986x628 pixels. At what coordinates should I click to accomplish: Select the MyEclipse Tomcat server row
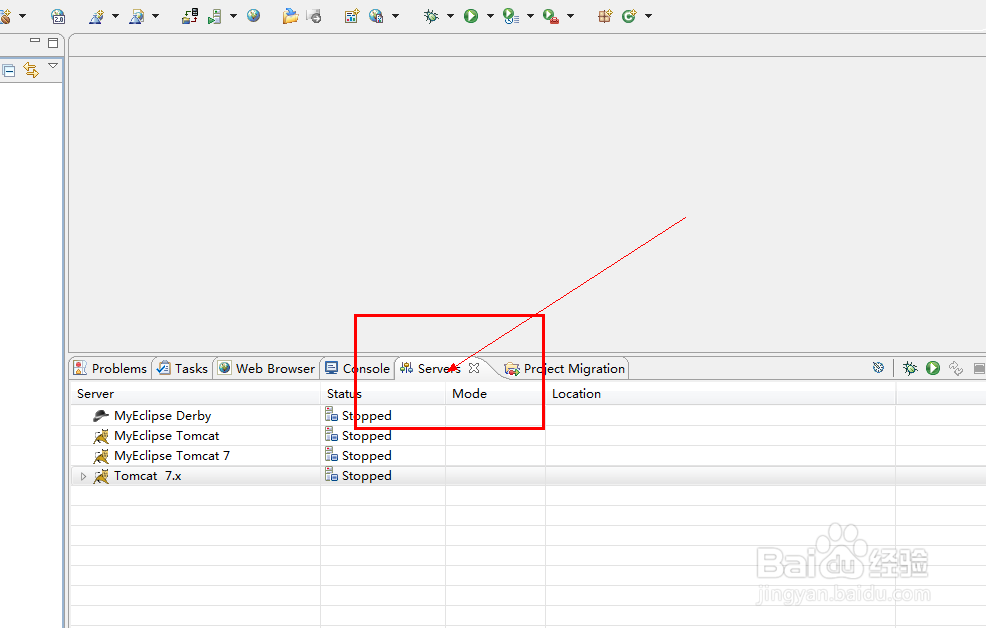[x=527, y=436]
